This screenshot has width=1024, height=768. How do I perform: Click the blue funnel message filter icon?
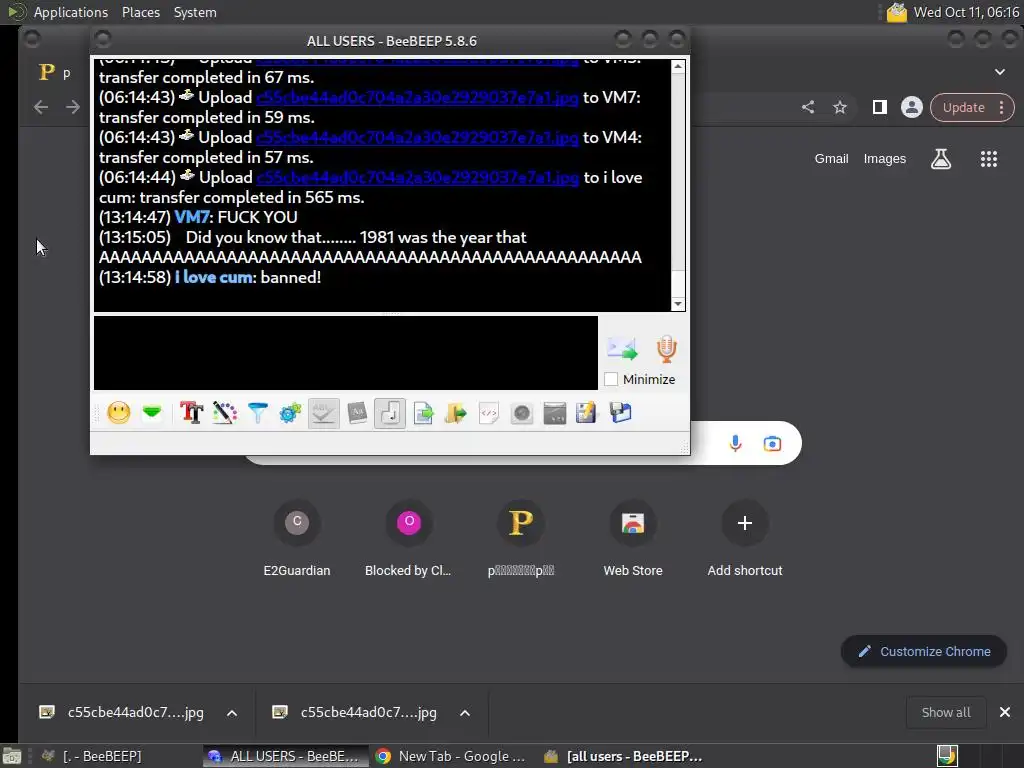[258, 413]
